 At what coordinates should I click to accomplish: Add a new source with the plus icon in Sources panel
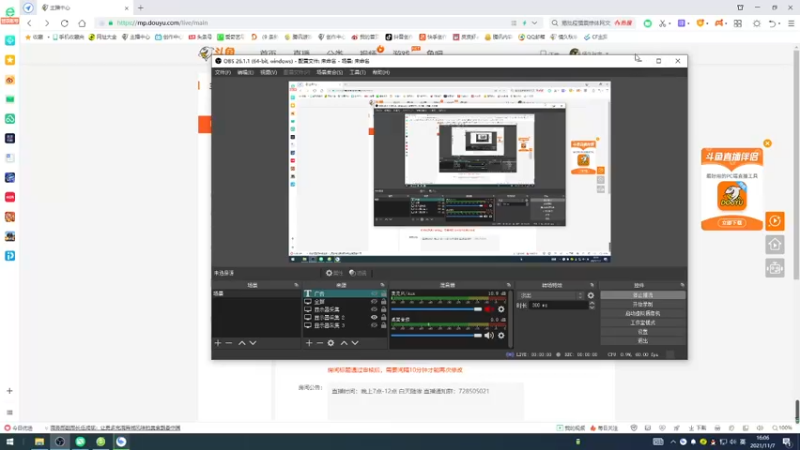click(x=309, y=343)
